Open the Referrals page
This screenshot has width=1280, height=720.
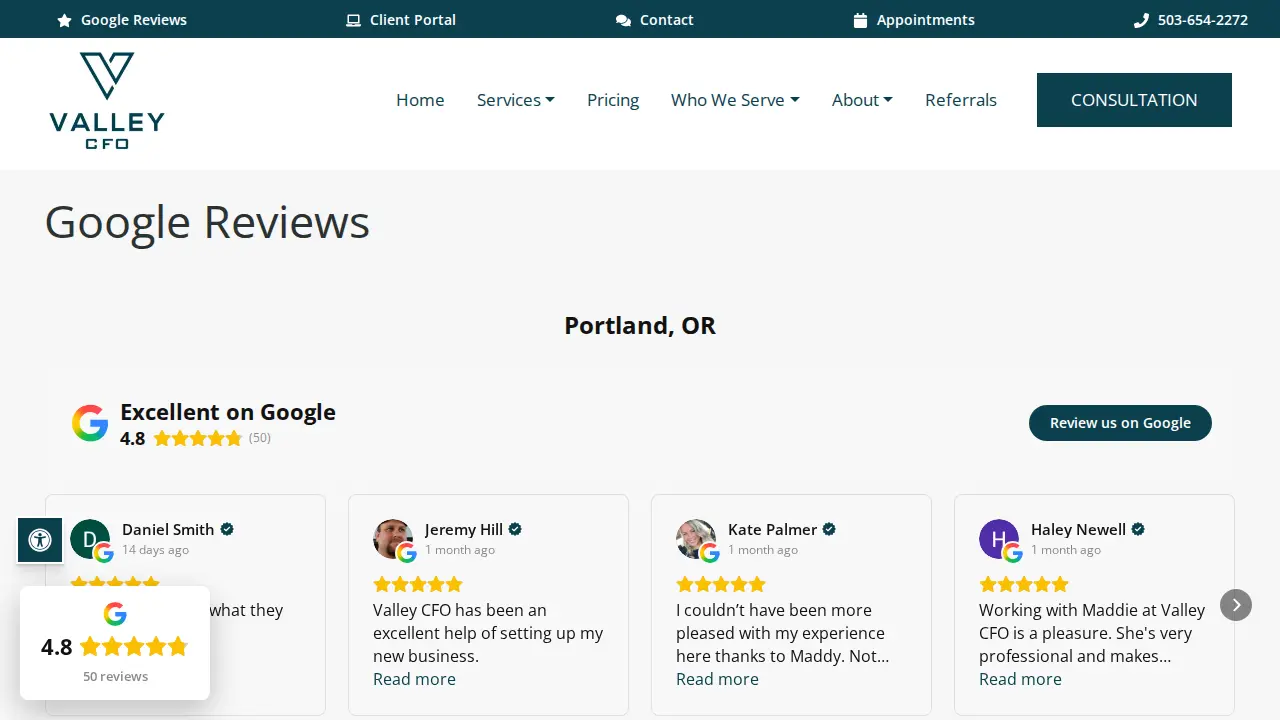[961, 100]
